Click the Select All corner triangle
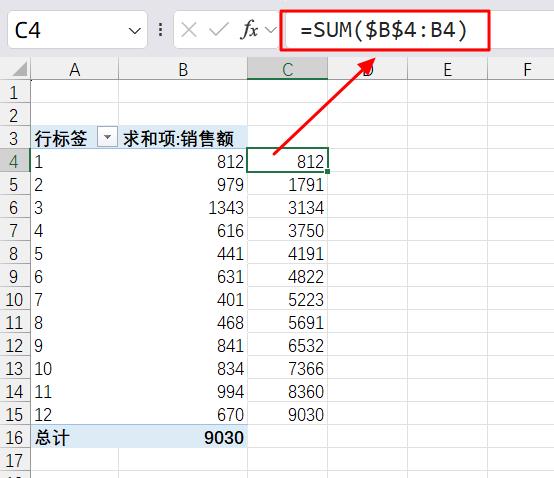The width and height of the screenshot is (554, 478). [x=20, y=69]
